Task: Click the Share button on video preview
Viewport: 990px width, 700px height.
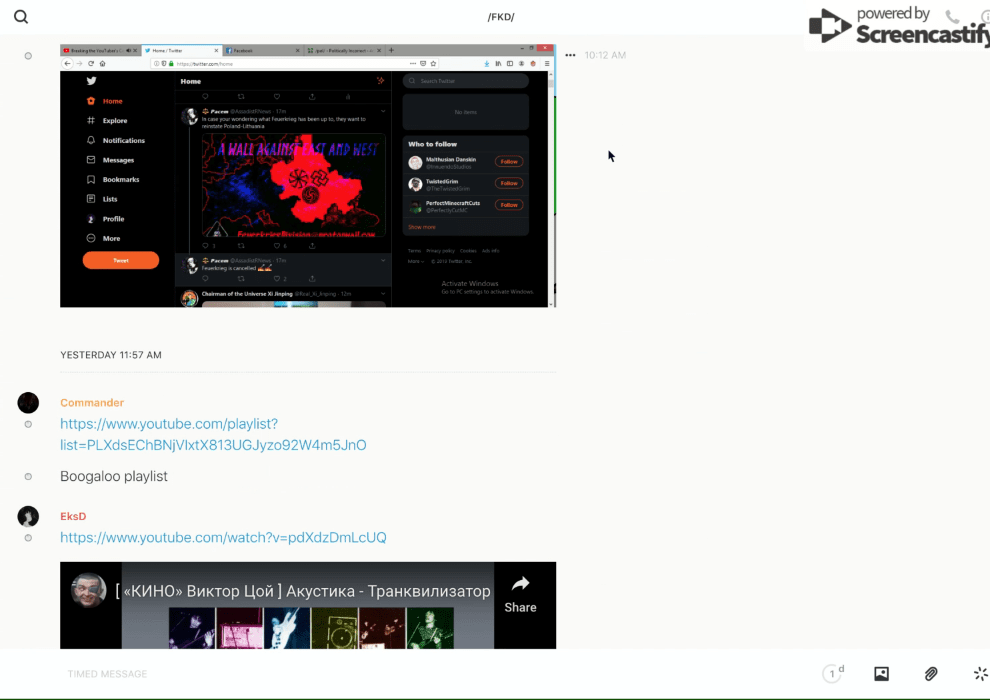Action: [520, 594]
